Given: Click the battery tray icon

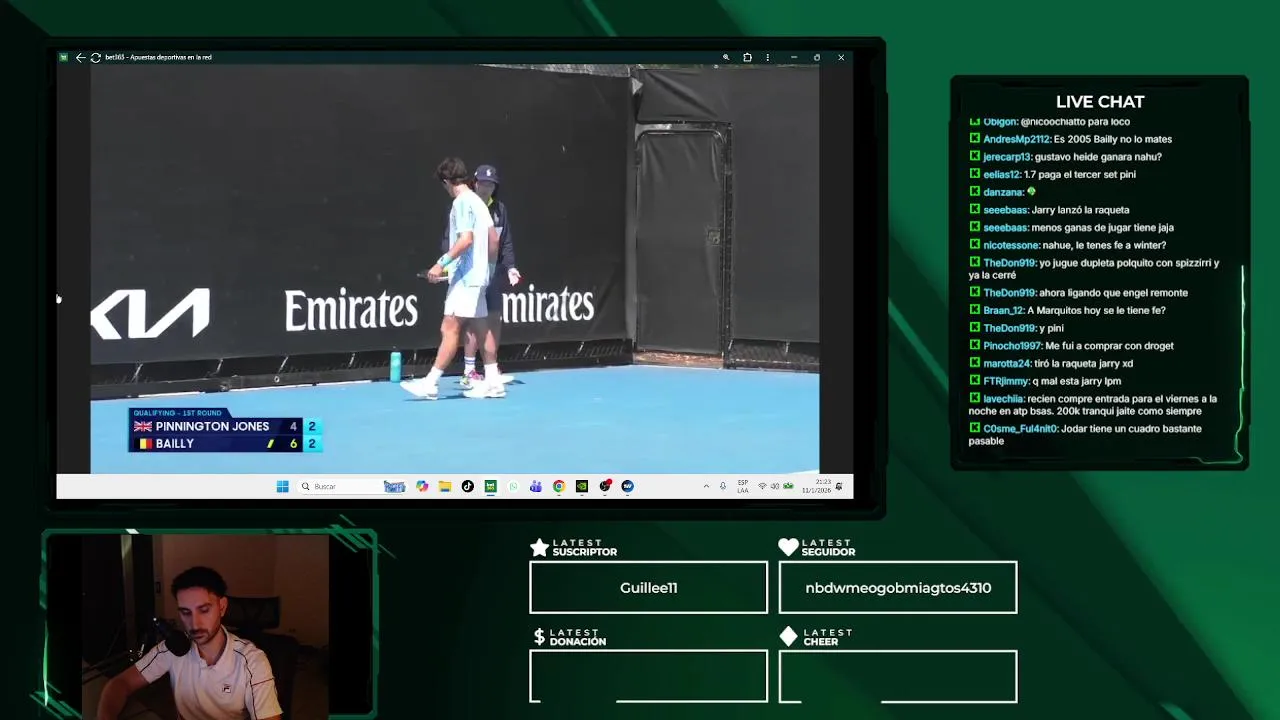Looking at the screenshot, I should pos(788,486).
